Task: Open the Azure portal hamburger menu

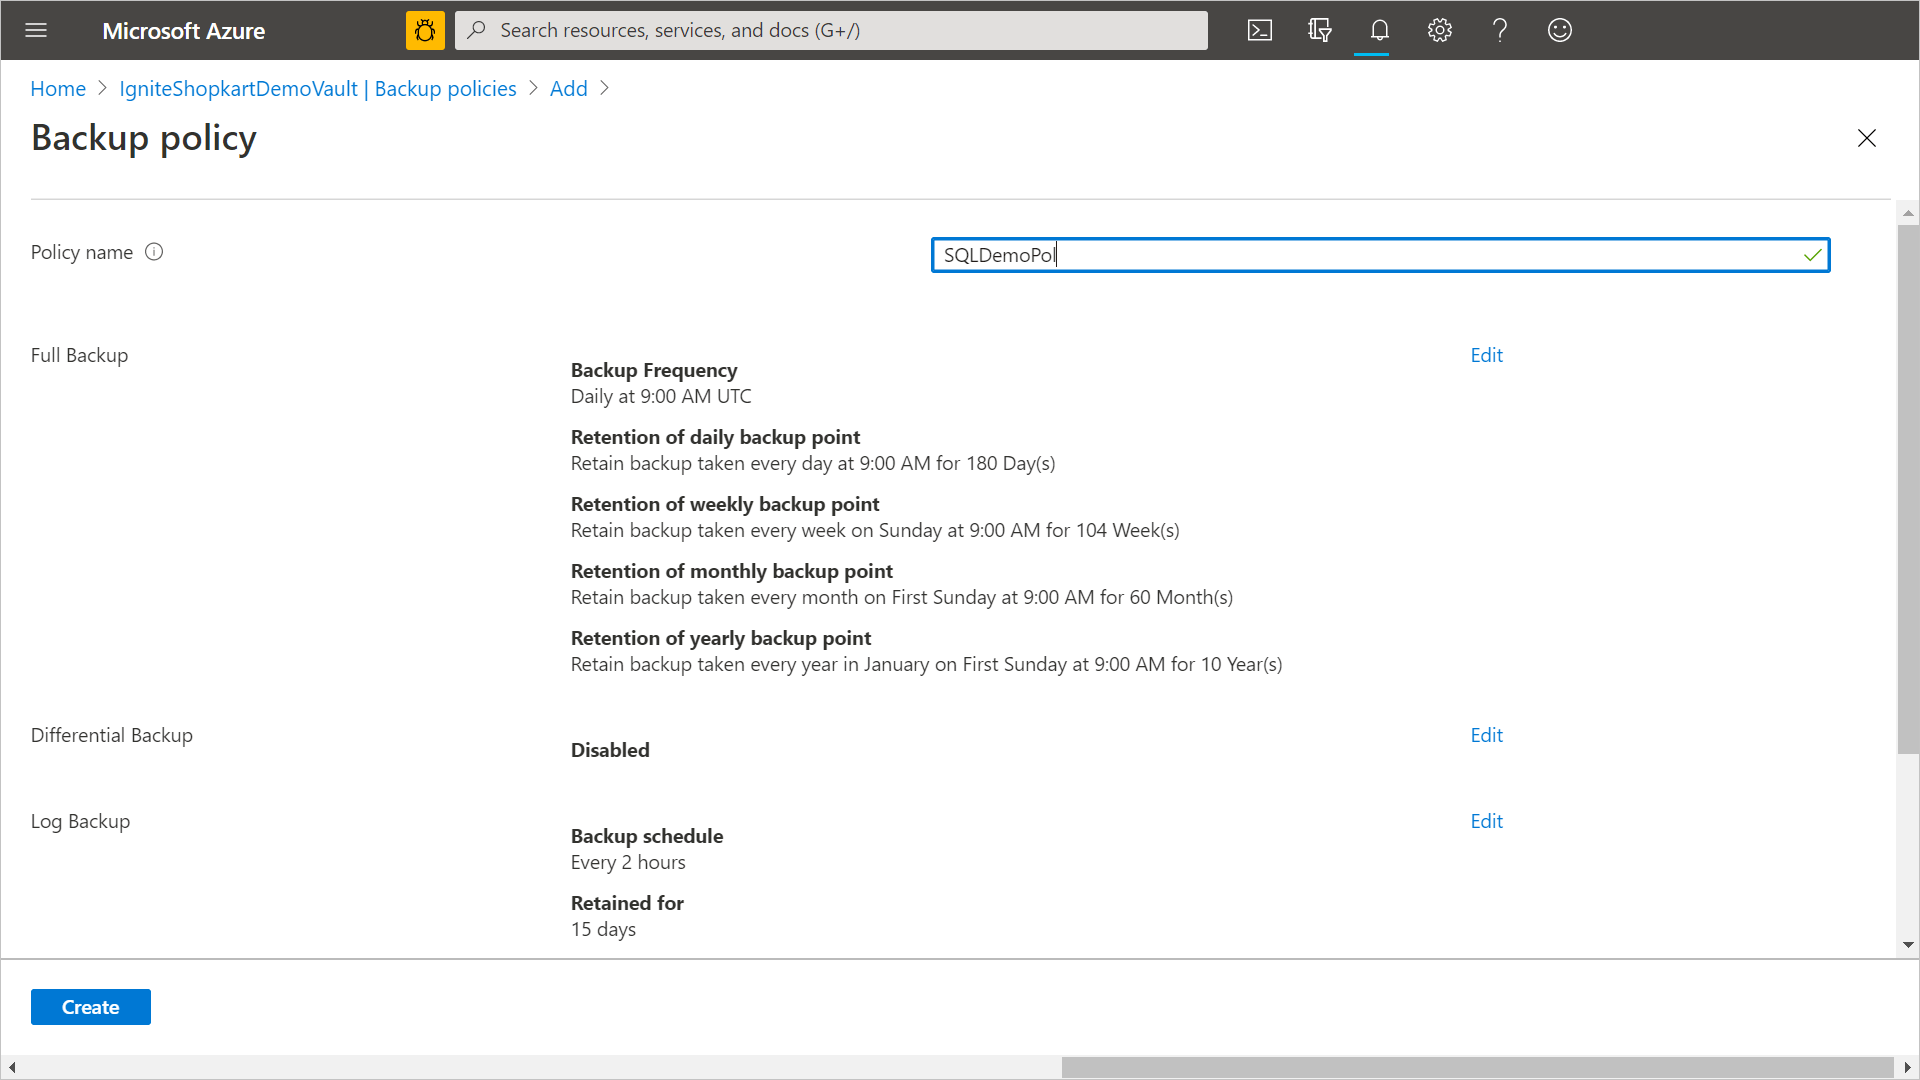Action: (x=36, y=30)
